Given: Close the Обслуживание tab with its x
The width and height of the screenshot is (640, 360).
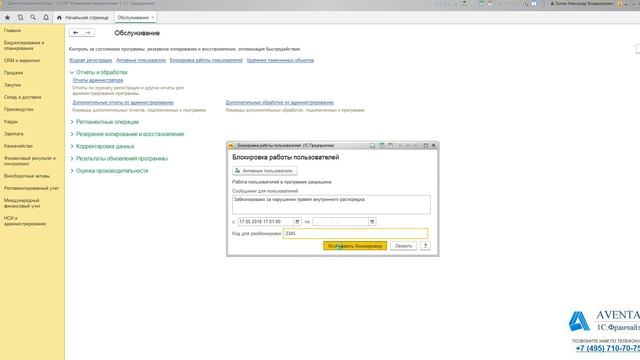Looking at the screenshot, I should [153, 18].
